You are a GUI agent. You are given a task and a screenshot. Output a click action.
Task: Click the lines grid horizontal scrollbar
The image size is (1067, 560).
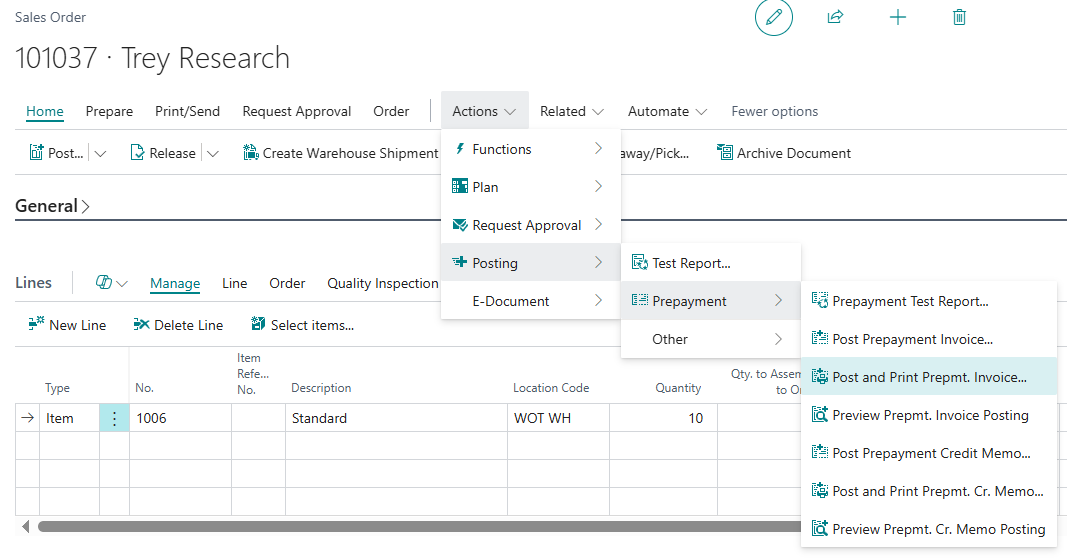tap(419, 526)
